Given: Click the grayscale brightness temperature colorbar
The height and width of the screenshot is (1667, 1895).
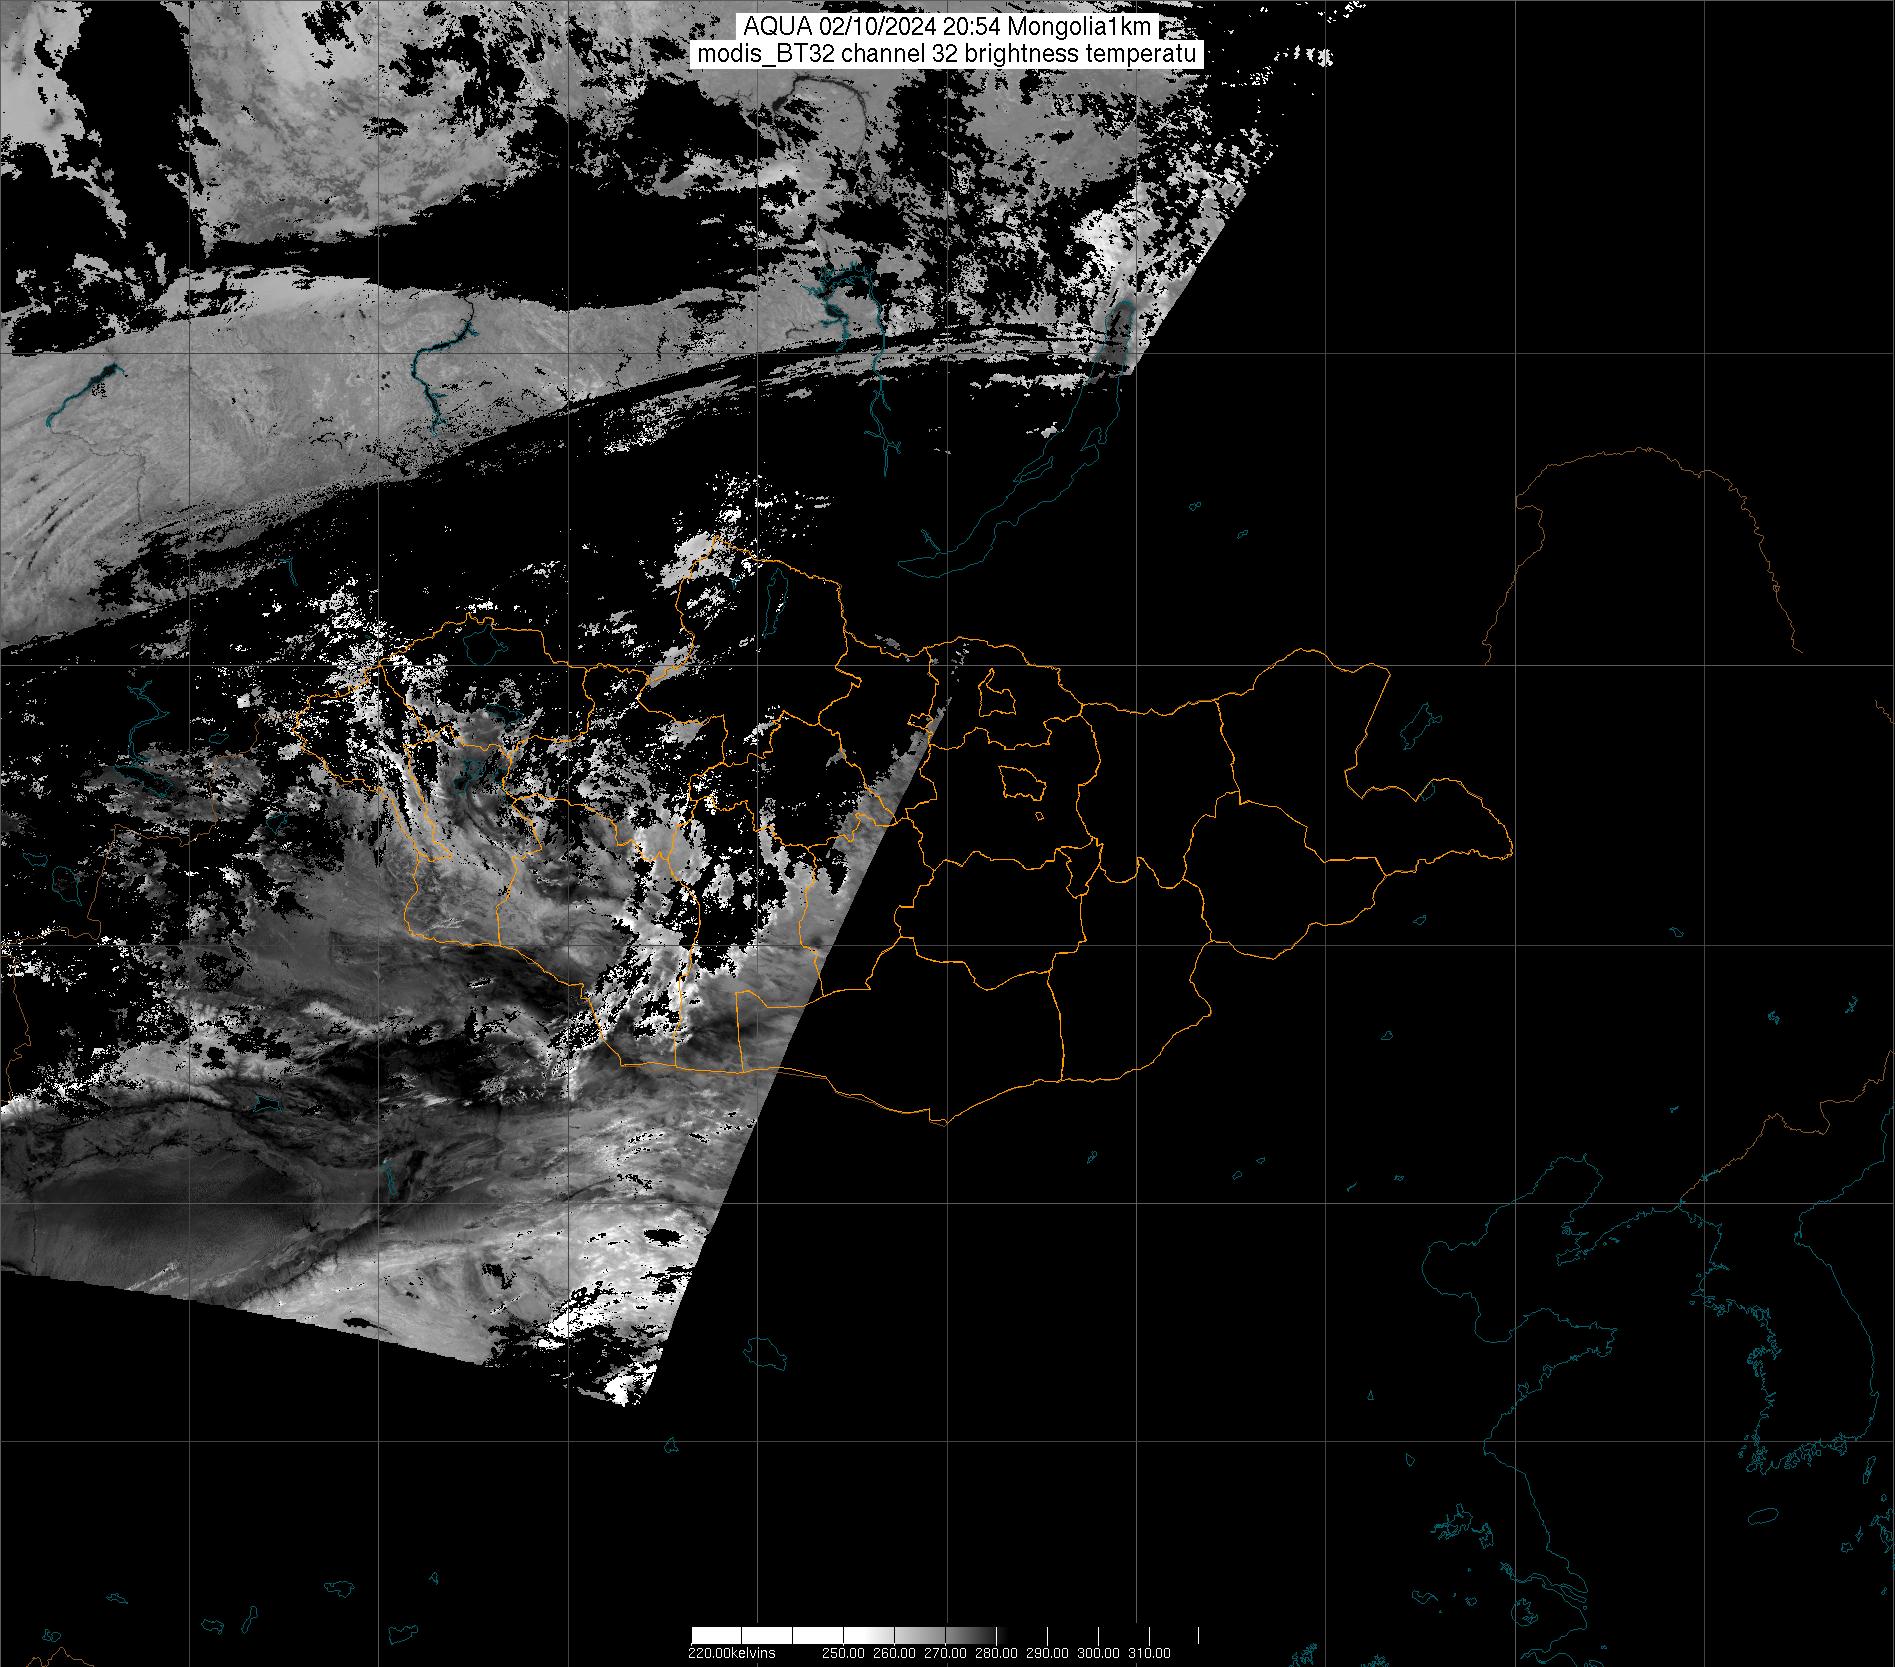Looking at the screenshot, I should click(946, 1635).
